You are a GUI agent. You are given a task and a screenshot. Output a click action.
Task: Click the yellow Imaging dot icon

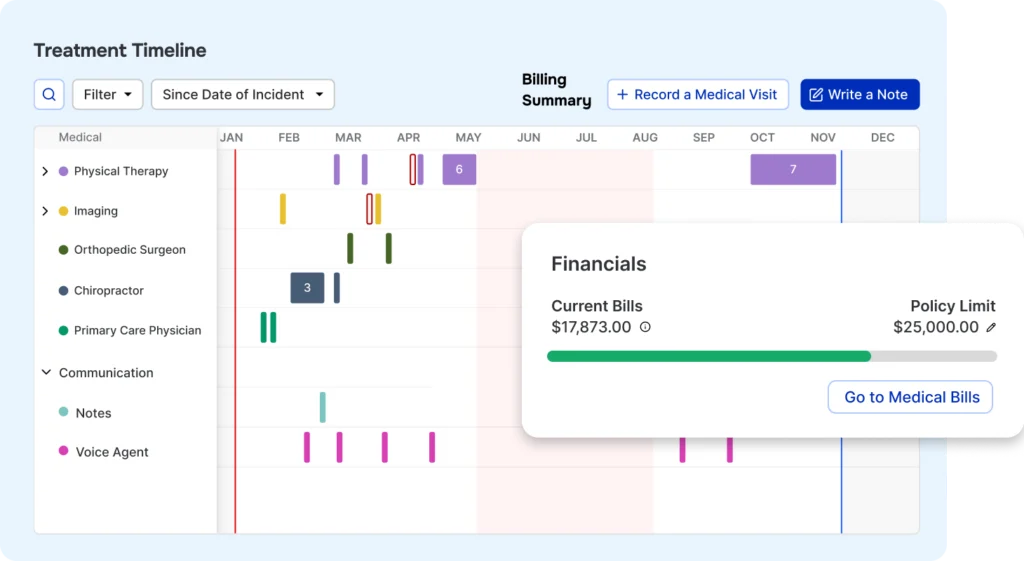tap(63, 211)
